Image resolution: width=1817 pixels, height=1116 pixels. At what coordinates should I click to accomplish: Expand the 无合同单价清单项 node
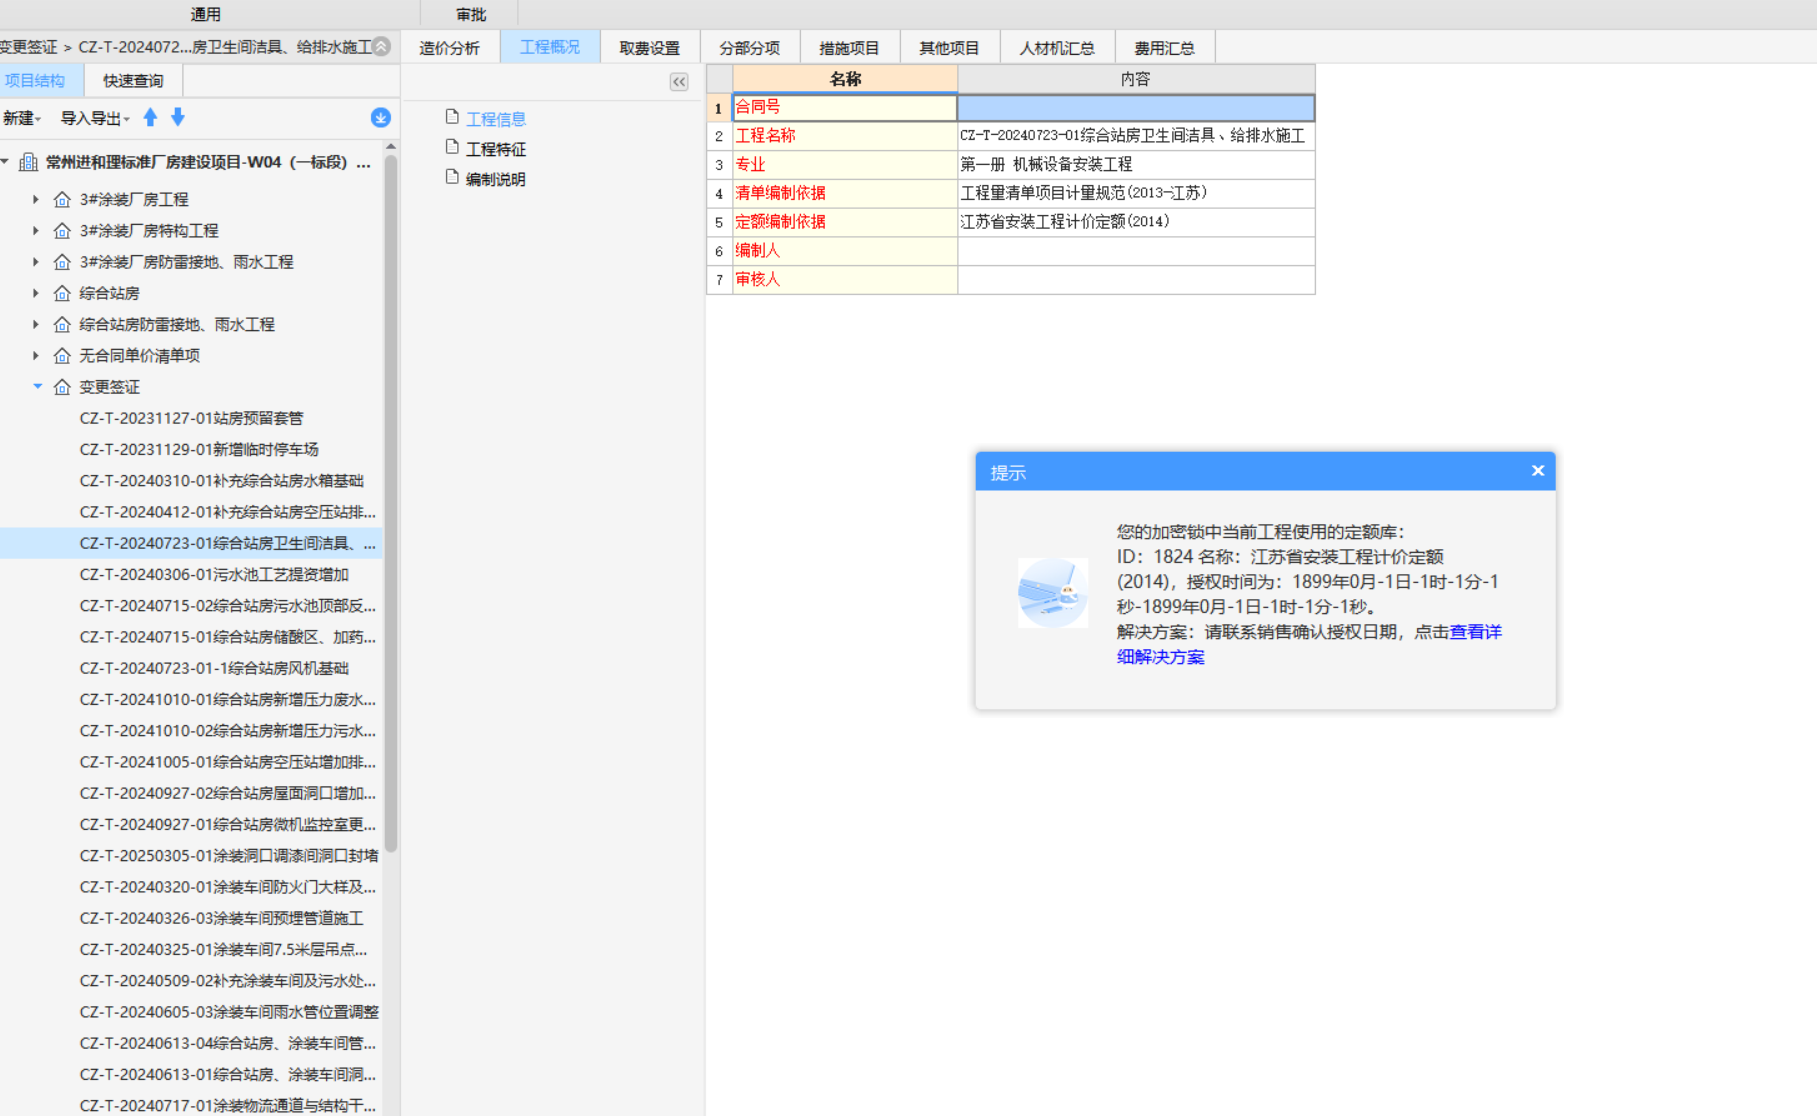[x=36, y=356]
